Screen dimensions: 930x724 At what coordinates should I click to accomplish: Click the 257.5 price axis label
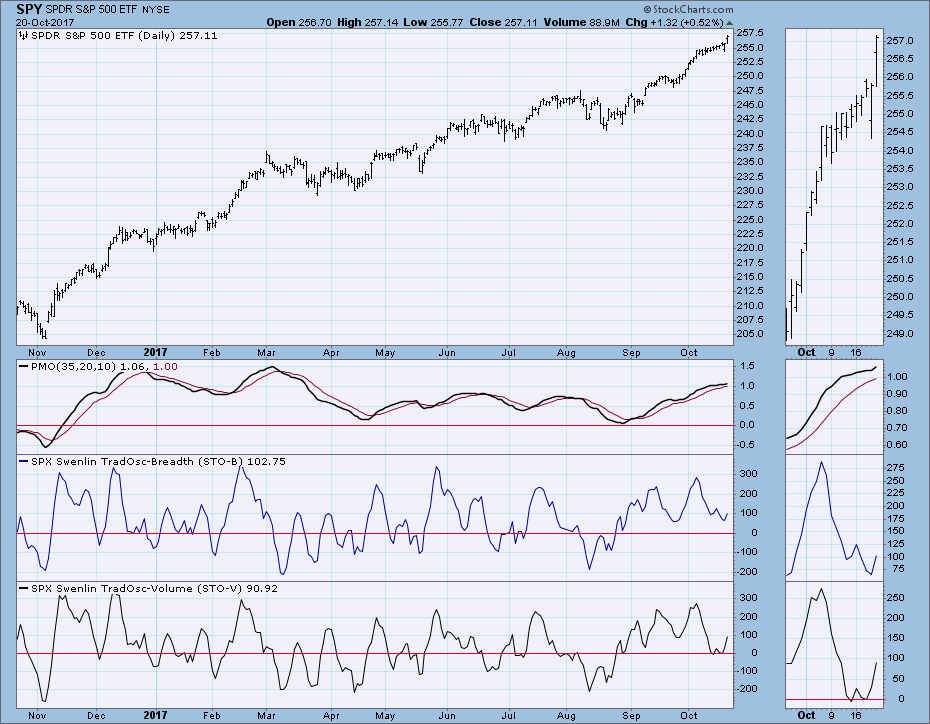pos(751,33)
